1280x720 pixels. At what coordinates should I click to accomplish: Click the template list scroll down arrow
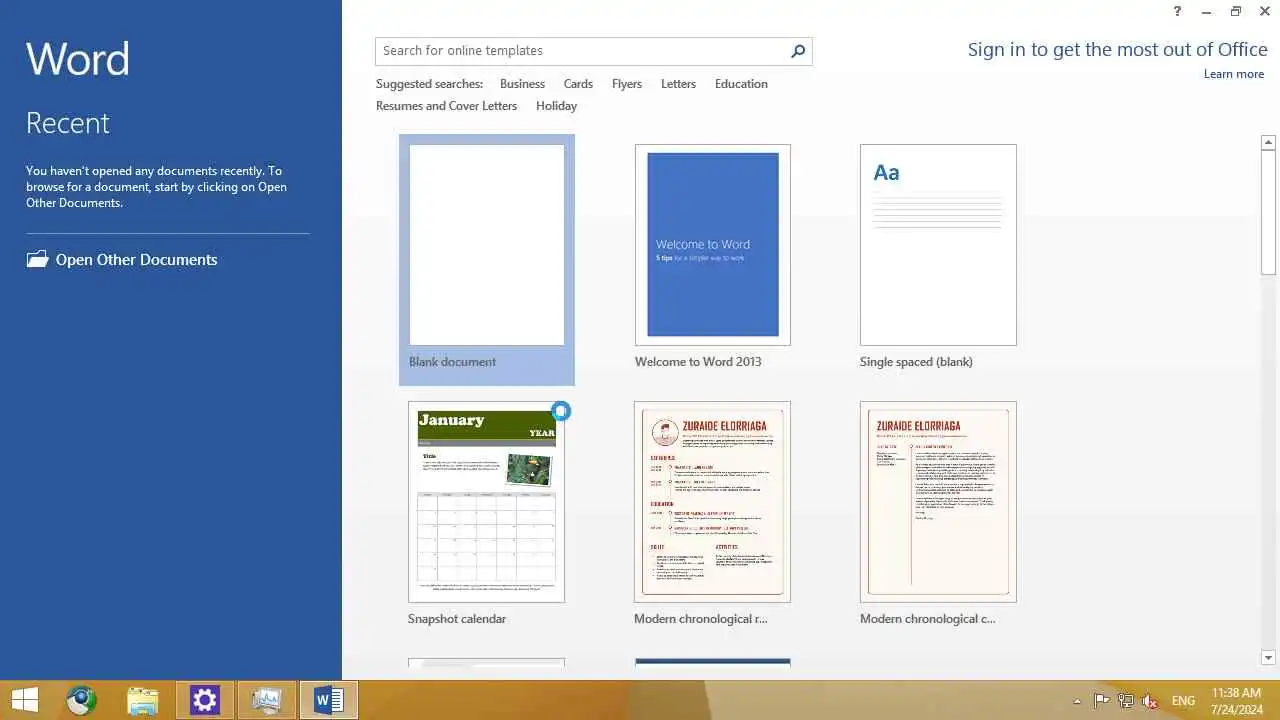[1268, 657]
